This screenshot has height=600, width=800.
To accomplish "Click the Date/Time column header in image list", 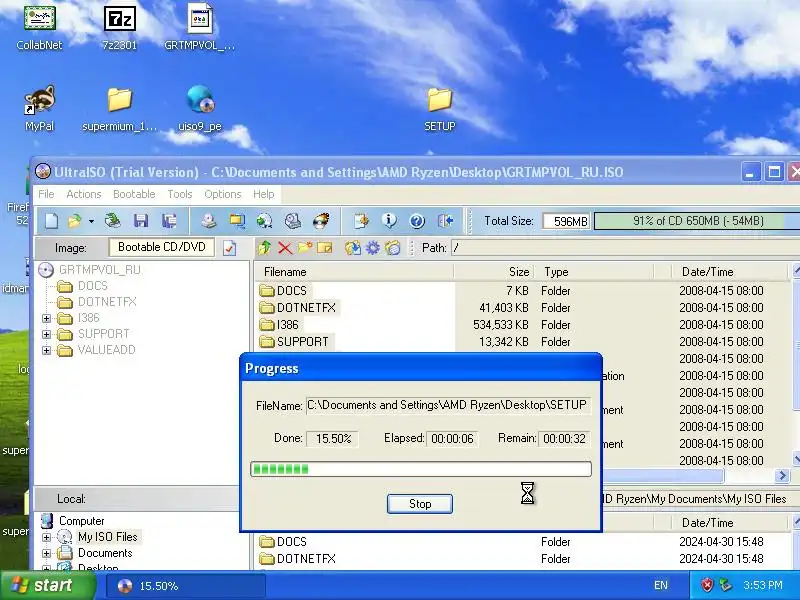I will tap(730, 272).
